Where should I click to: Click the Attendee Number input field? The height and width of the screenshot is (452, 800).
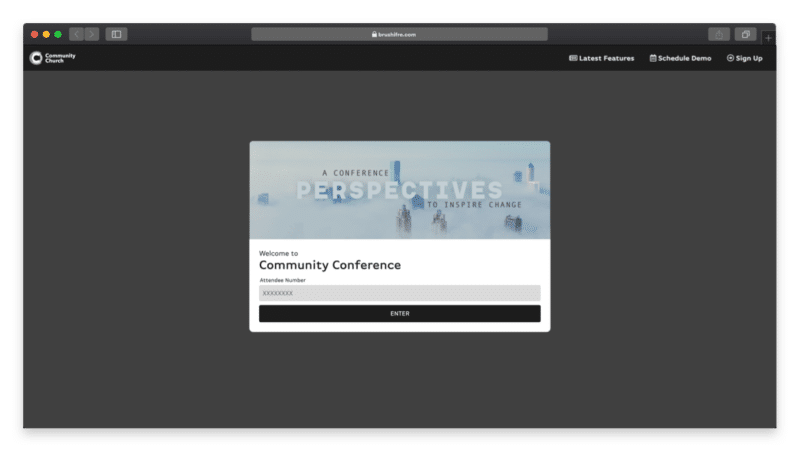[x=399, y=293]
